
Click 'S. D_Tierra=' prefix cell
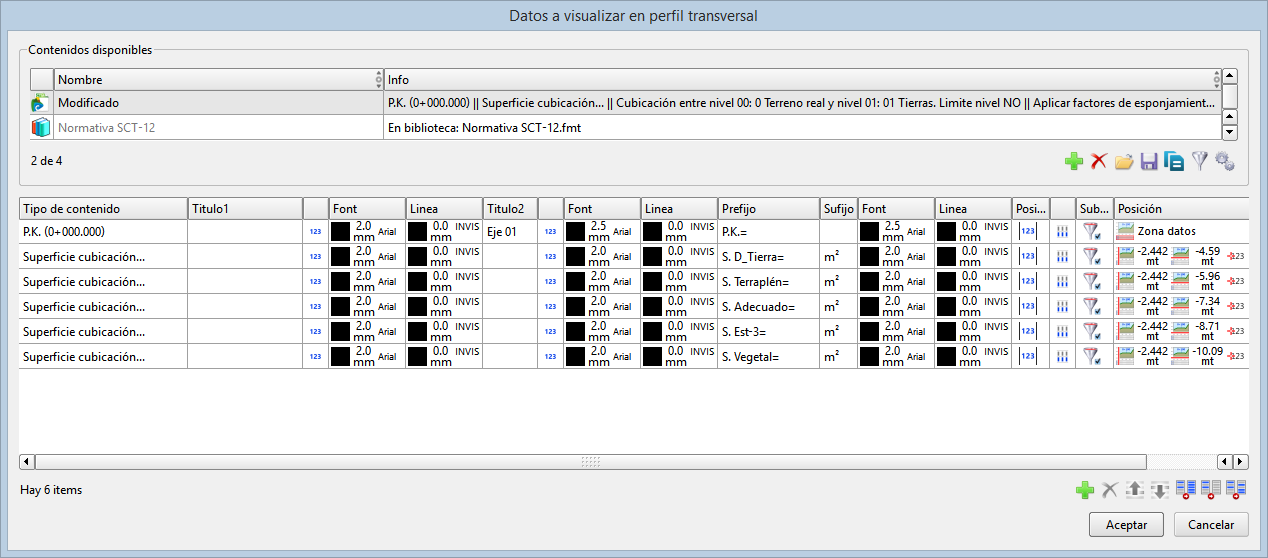click(768, 256)
